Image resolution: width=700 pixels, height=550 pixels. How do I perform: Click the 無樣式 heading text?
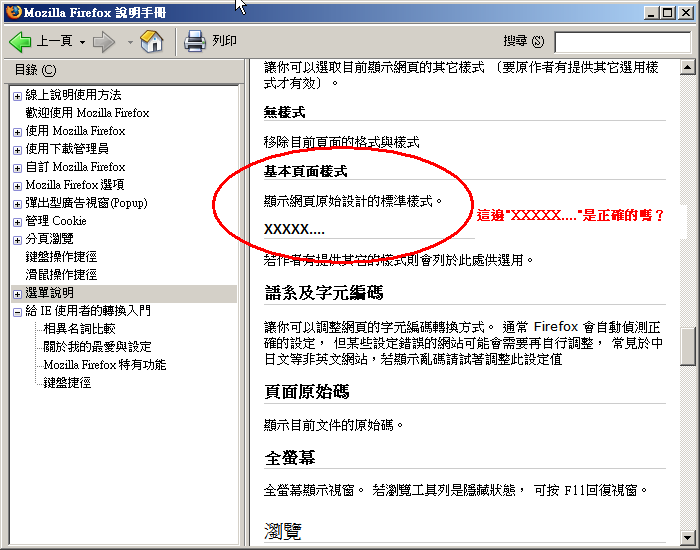[284, 112]
